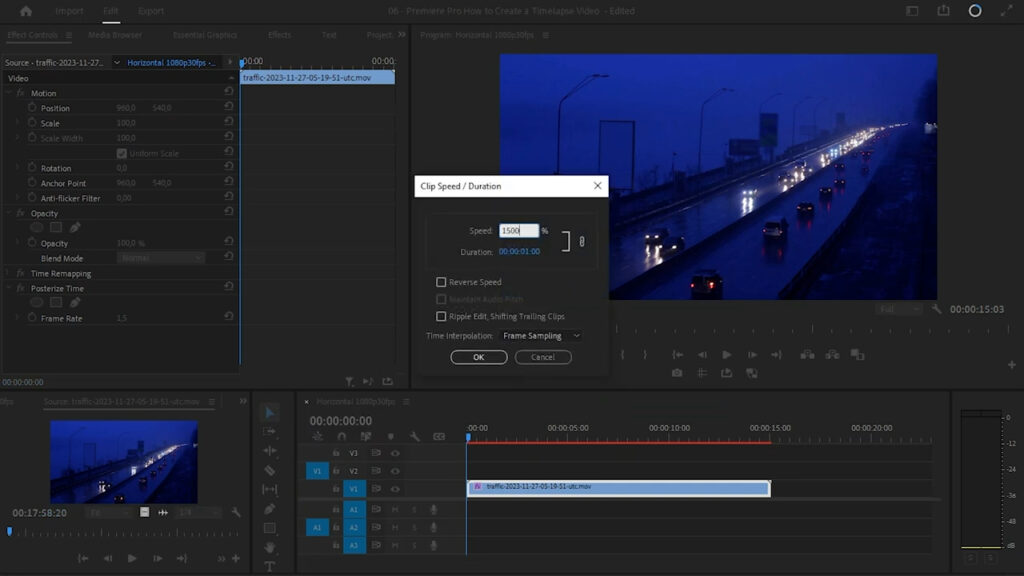
Task: Open the Blend Mode dropdown
Action: click(x=161, y=258)
